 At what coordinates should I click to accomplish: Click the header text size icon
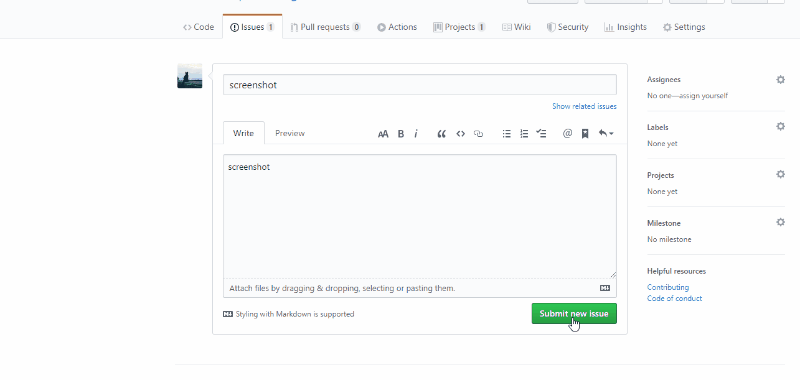tap(383, 134)
